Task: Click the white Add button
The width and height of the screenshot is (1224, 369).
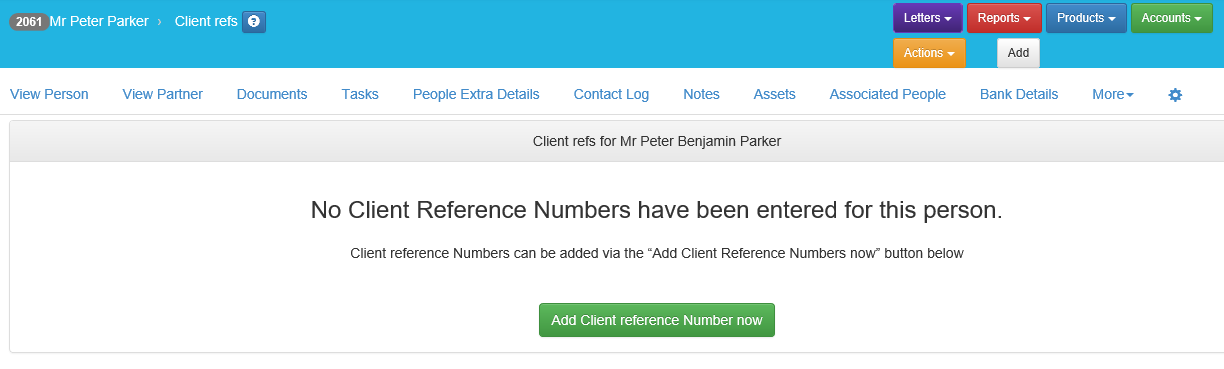Action: click(x=1018, y=53)
